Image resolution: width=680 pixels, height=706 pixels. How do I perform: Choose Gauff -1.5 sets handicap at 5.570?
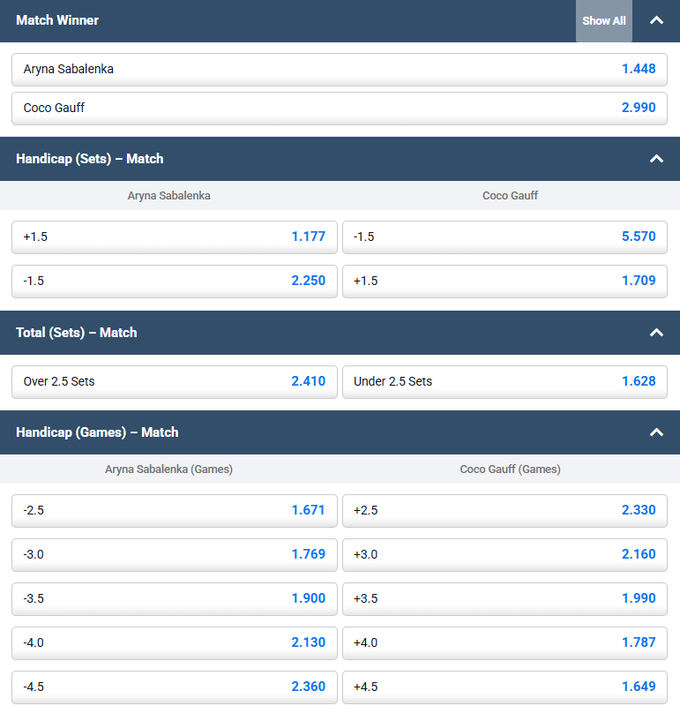[x=504, y=237]
